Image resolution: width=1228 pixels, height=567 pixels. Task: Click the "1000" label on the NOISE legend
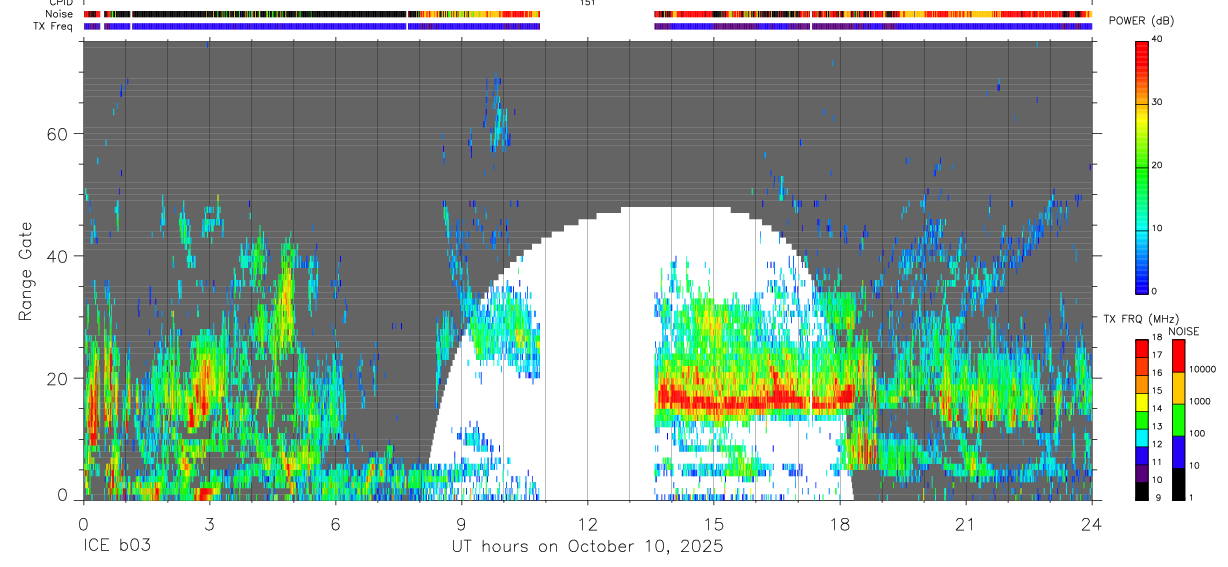pyautogui.click(x=1202, y=401)
